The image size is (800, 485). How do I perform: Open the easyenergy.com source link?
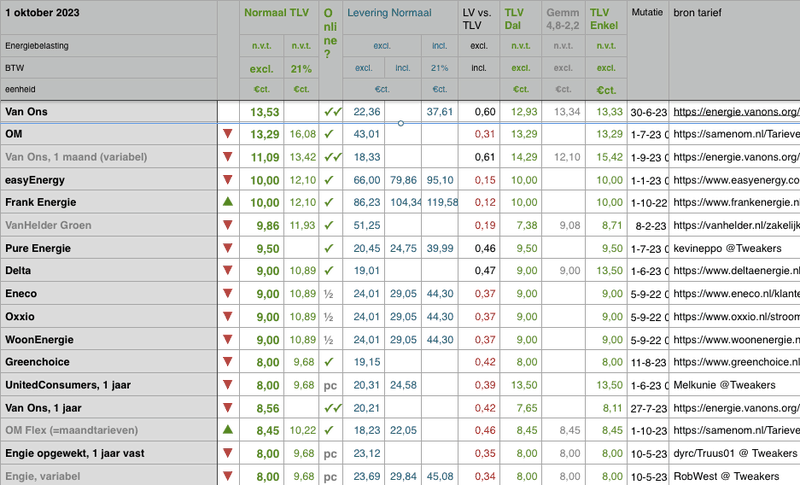click(x=736, y=180)
